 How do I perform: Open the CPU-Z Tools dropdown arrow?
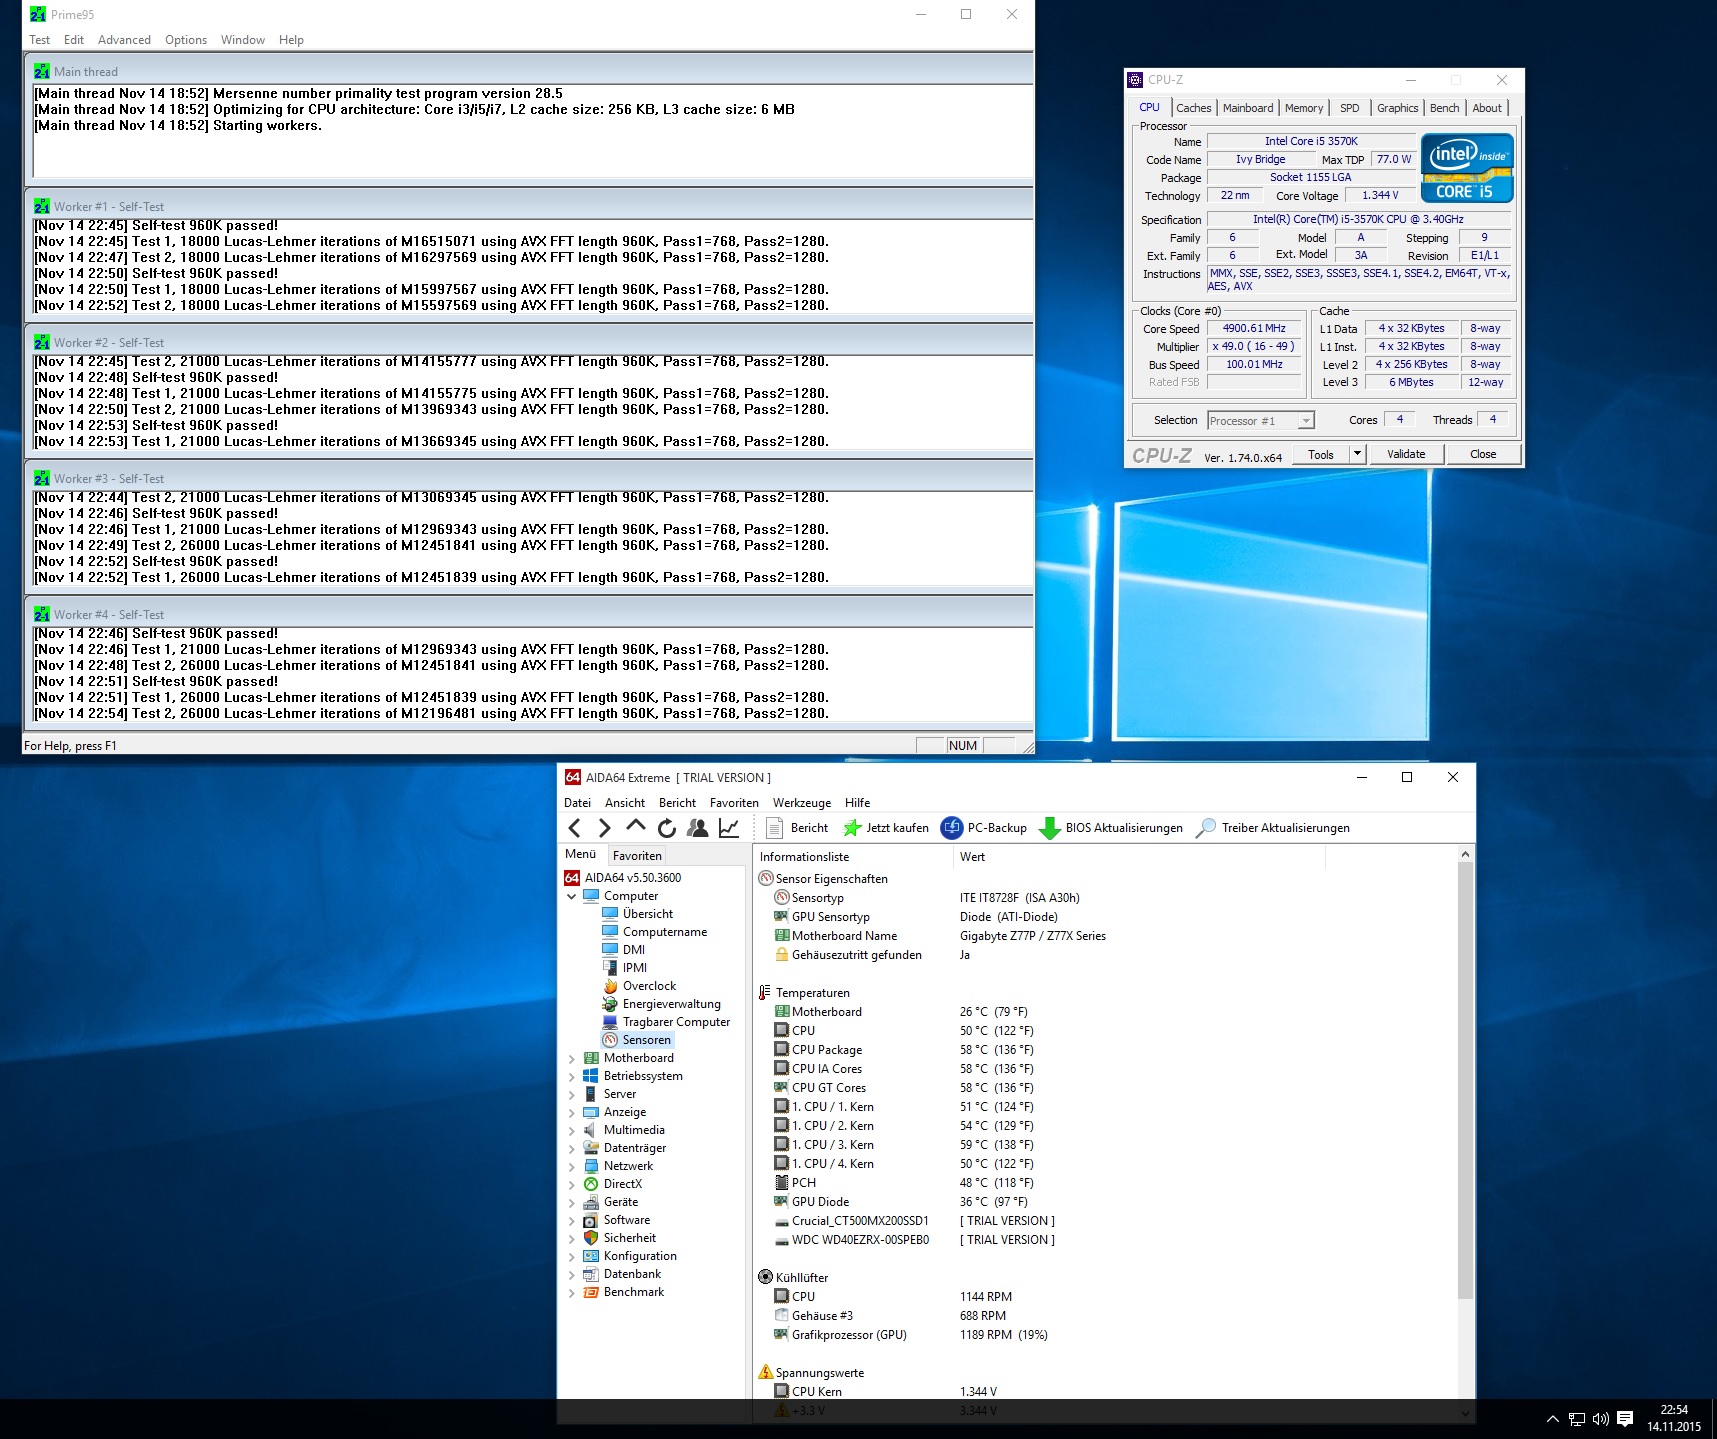click(x=1357, y=454)
